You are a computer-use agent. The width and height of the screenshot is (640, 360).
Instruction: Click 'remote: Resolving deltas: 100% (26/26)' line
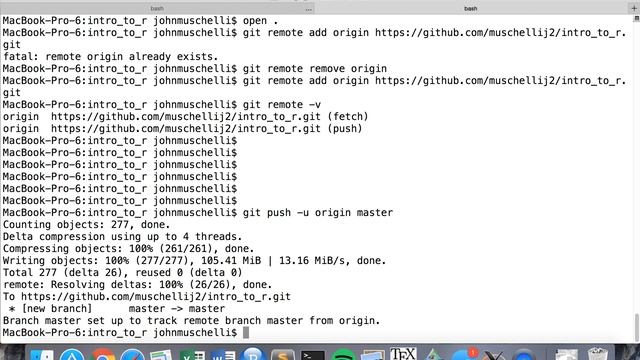click(x=138, y=284)
